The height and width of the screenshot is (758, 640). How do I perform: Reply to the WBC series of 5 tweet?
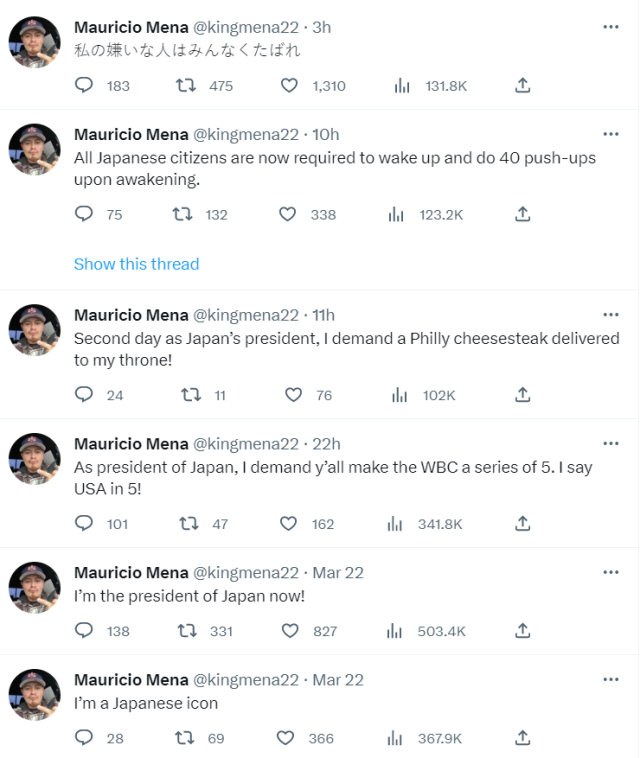[85, 523]
